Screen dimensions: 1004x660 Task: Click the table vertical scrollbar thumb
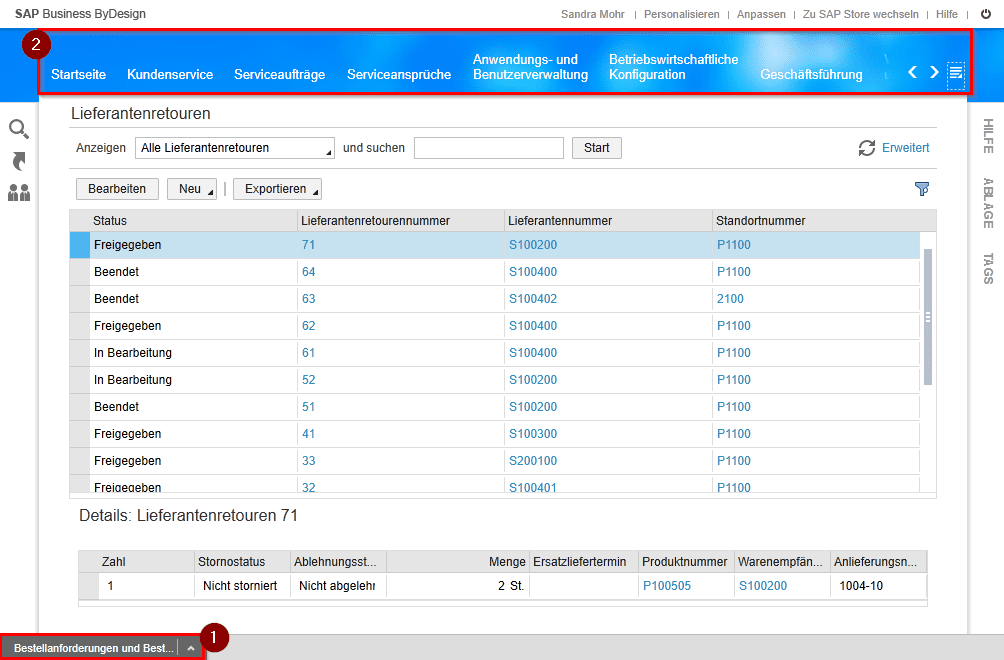click(x=928, y=317)
